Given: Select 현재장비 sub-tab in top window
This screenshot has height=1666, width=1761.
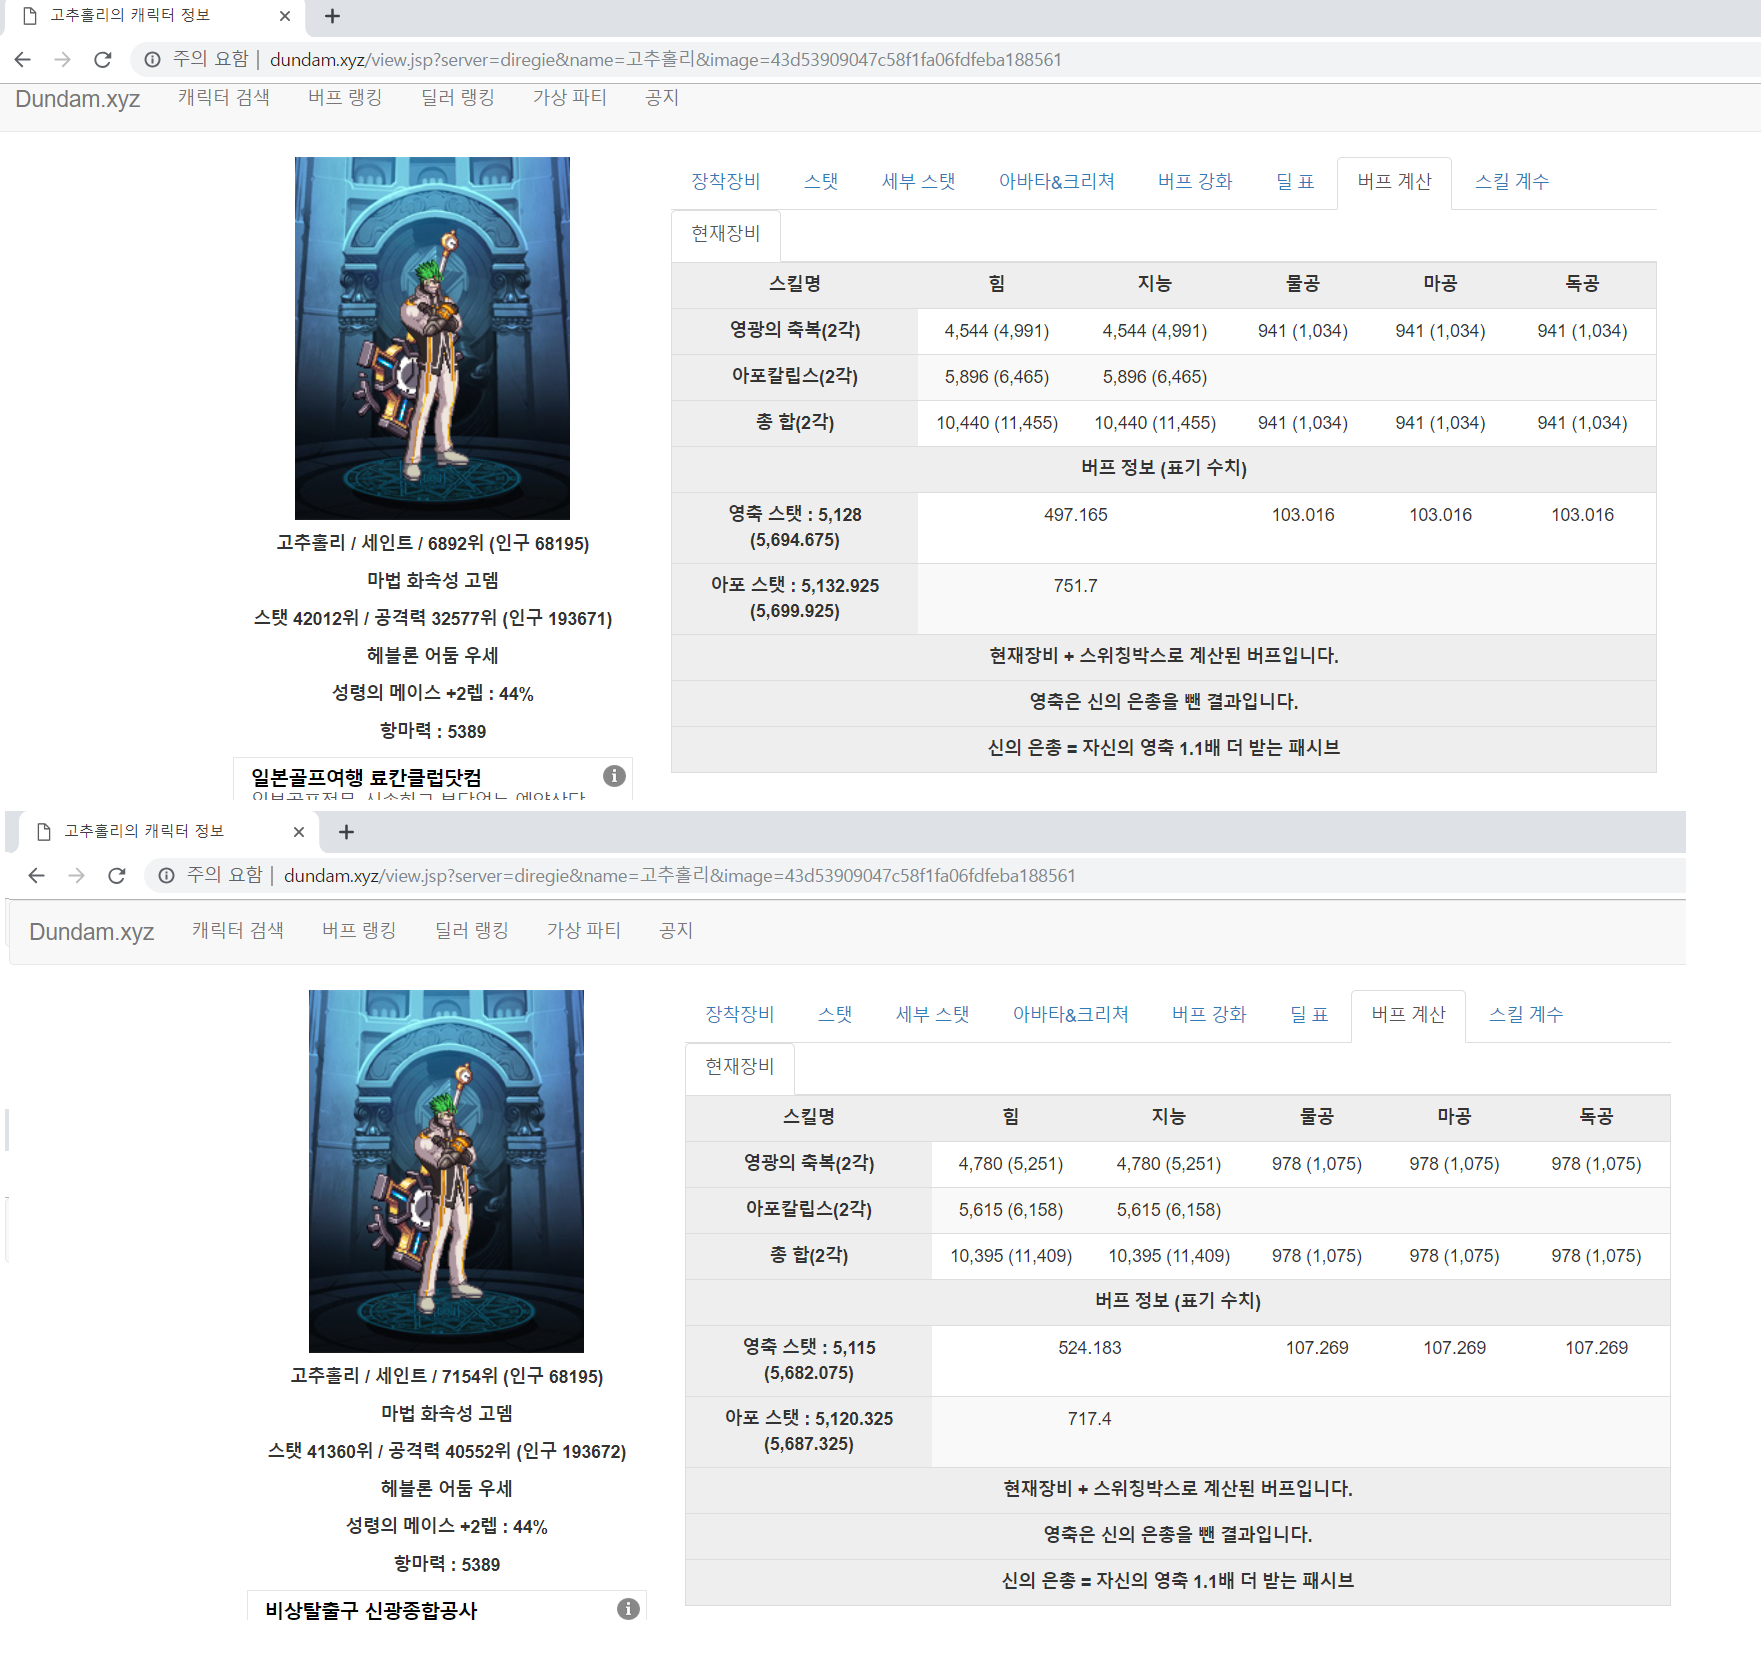Looking at the screenshot, I should click(x=726, y=234).
